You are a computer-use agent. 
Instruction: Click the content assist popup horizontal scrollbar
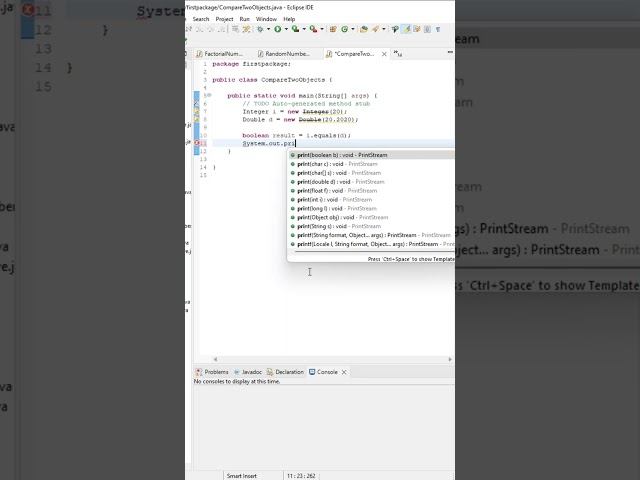[374, 252]
